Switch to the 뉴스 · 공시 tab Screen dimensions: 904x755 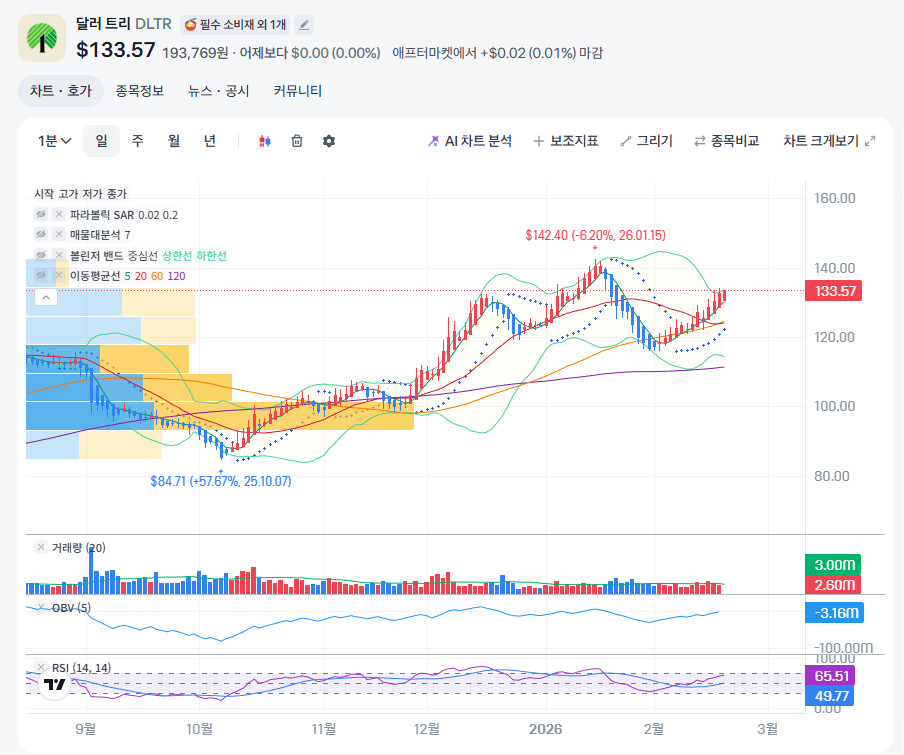(x=219, y=91)
